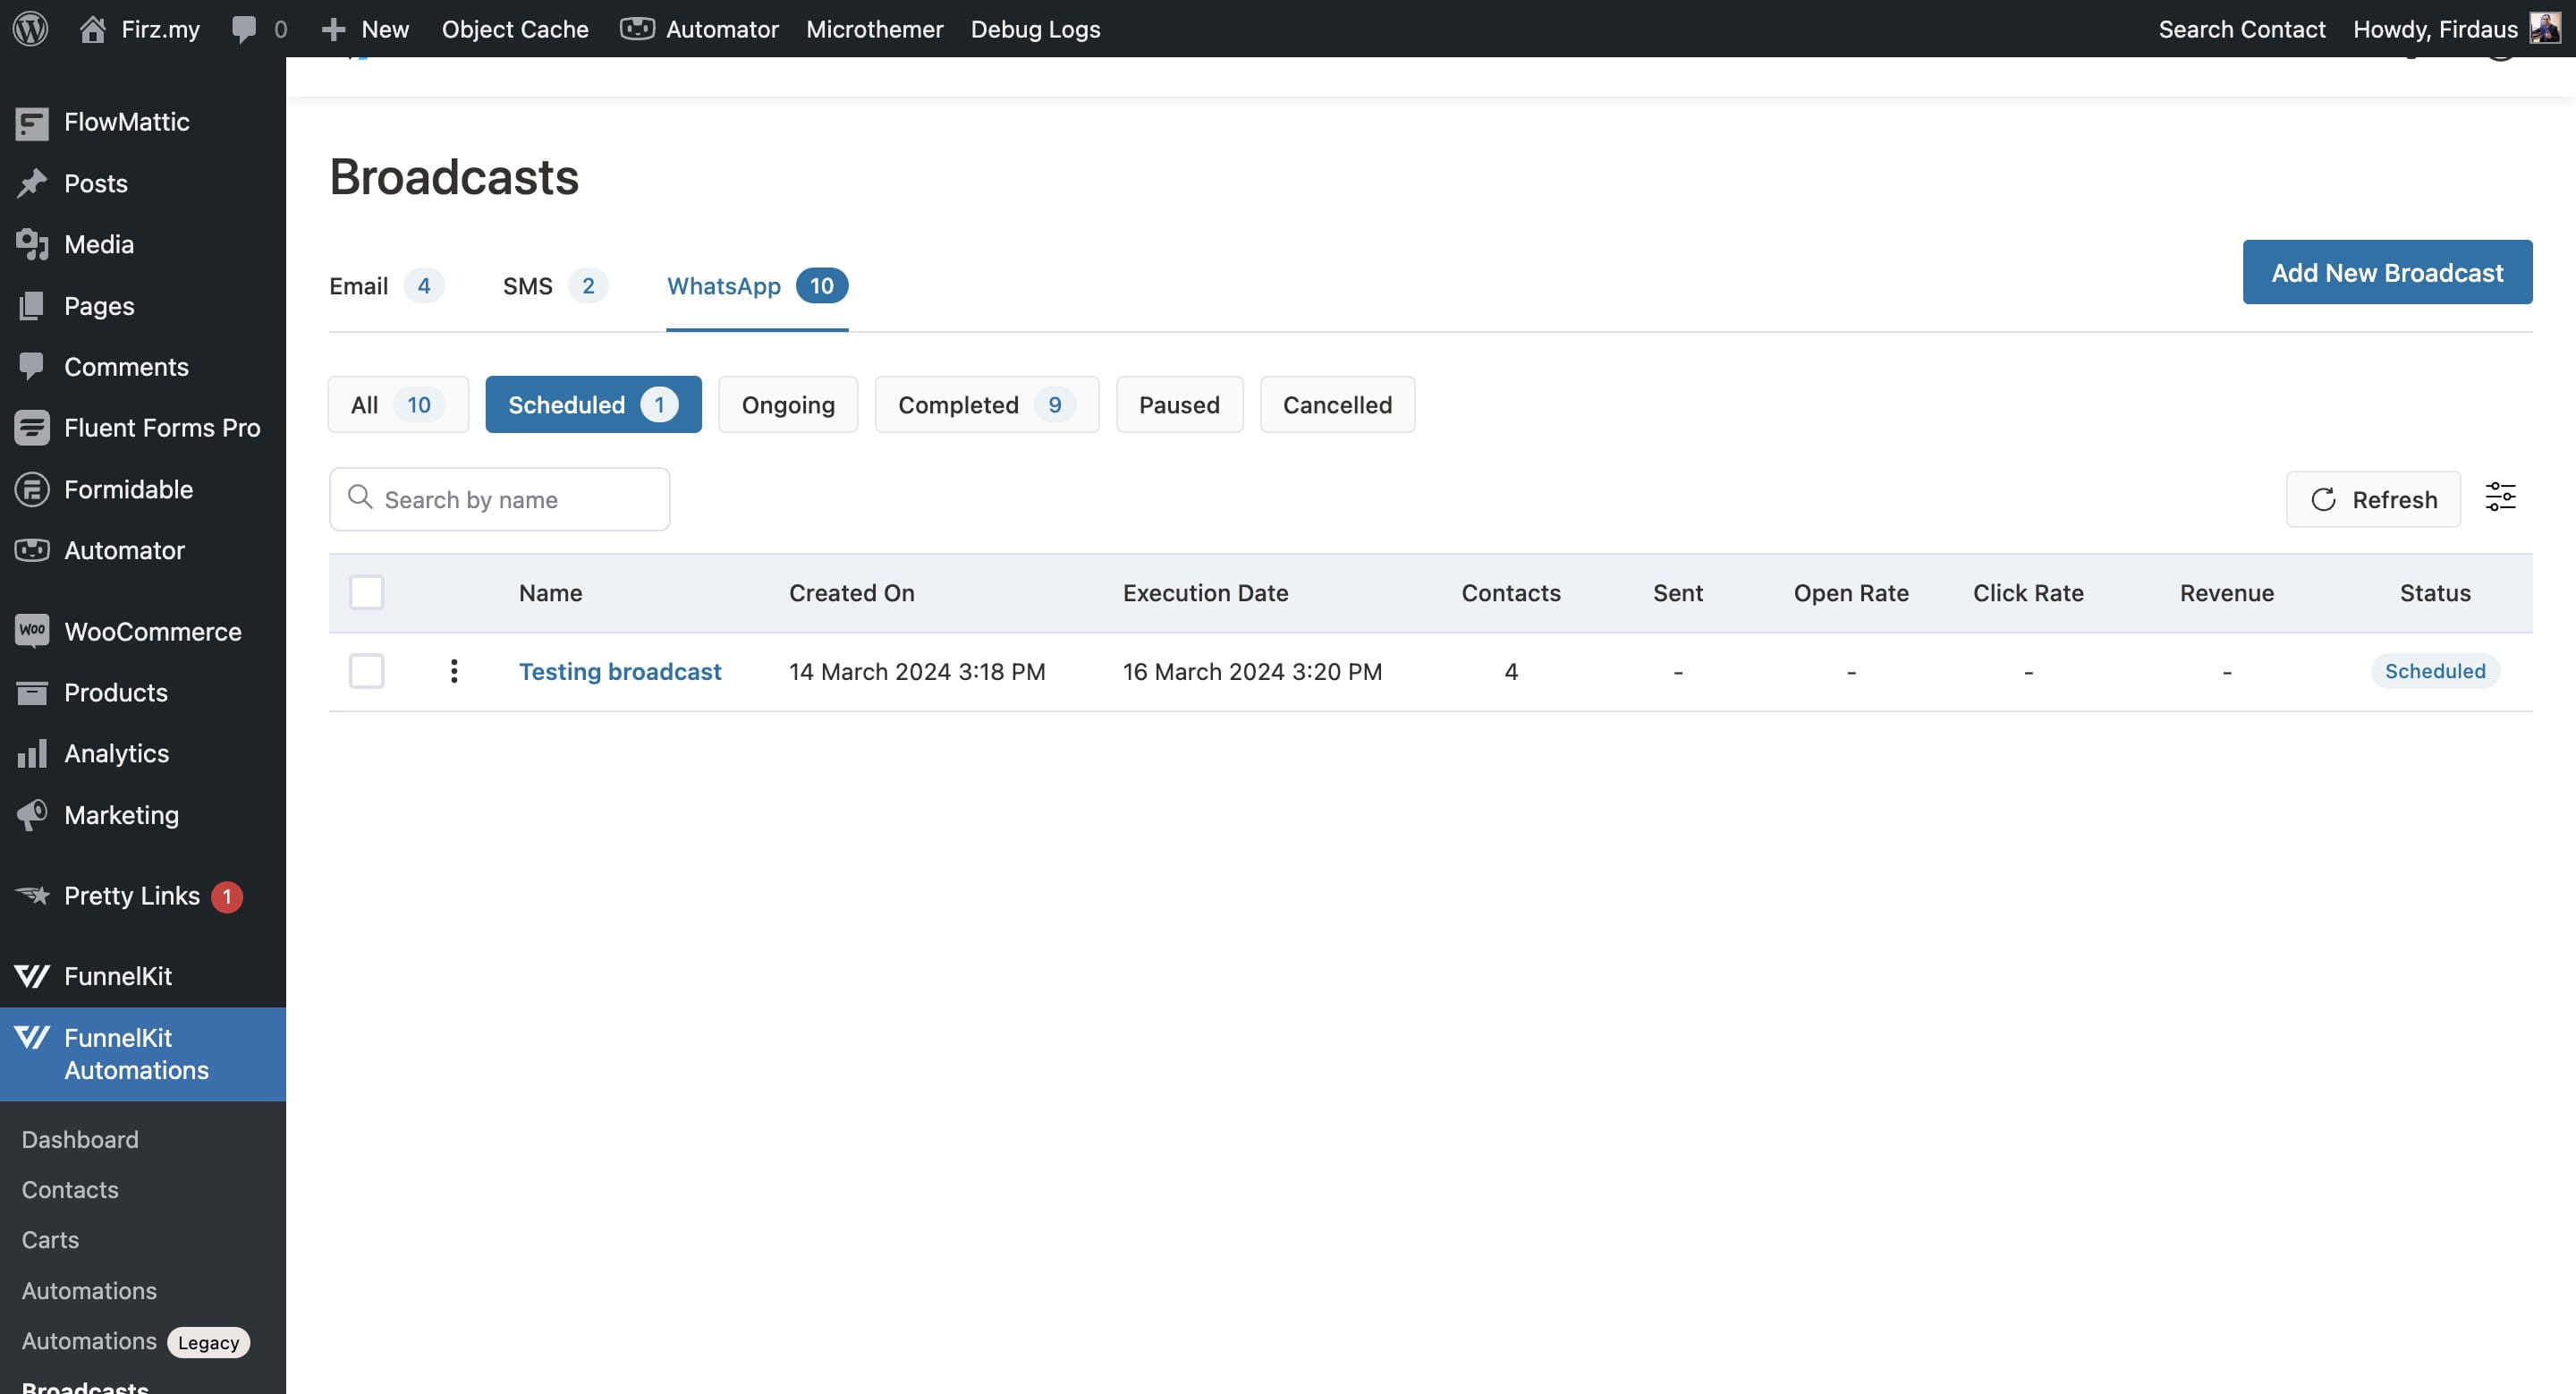
Task: Open Automations Legacy submenu item
Action: 136,1341
